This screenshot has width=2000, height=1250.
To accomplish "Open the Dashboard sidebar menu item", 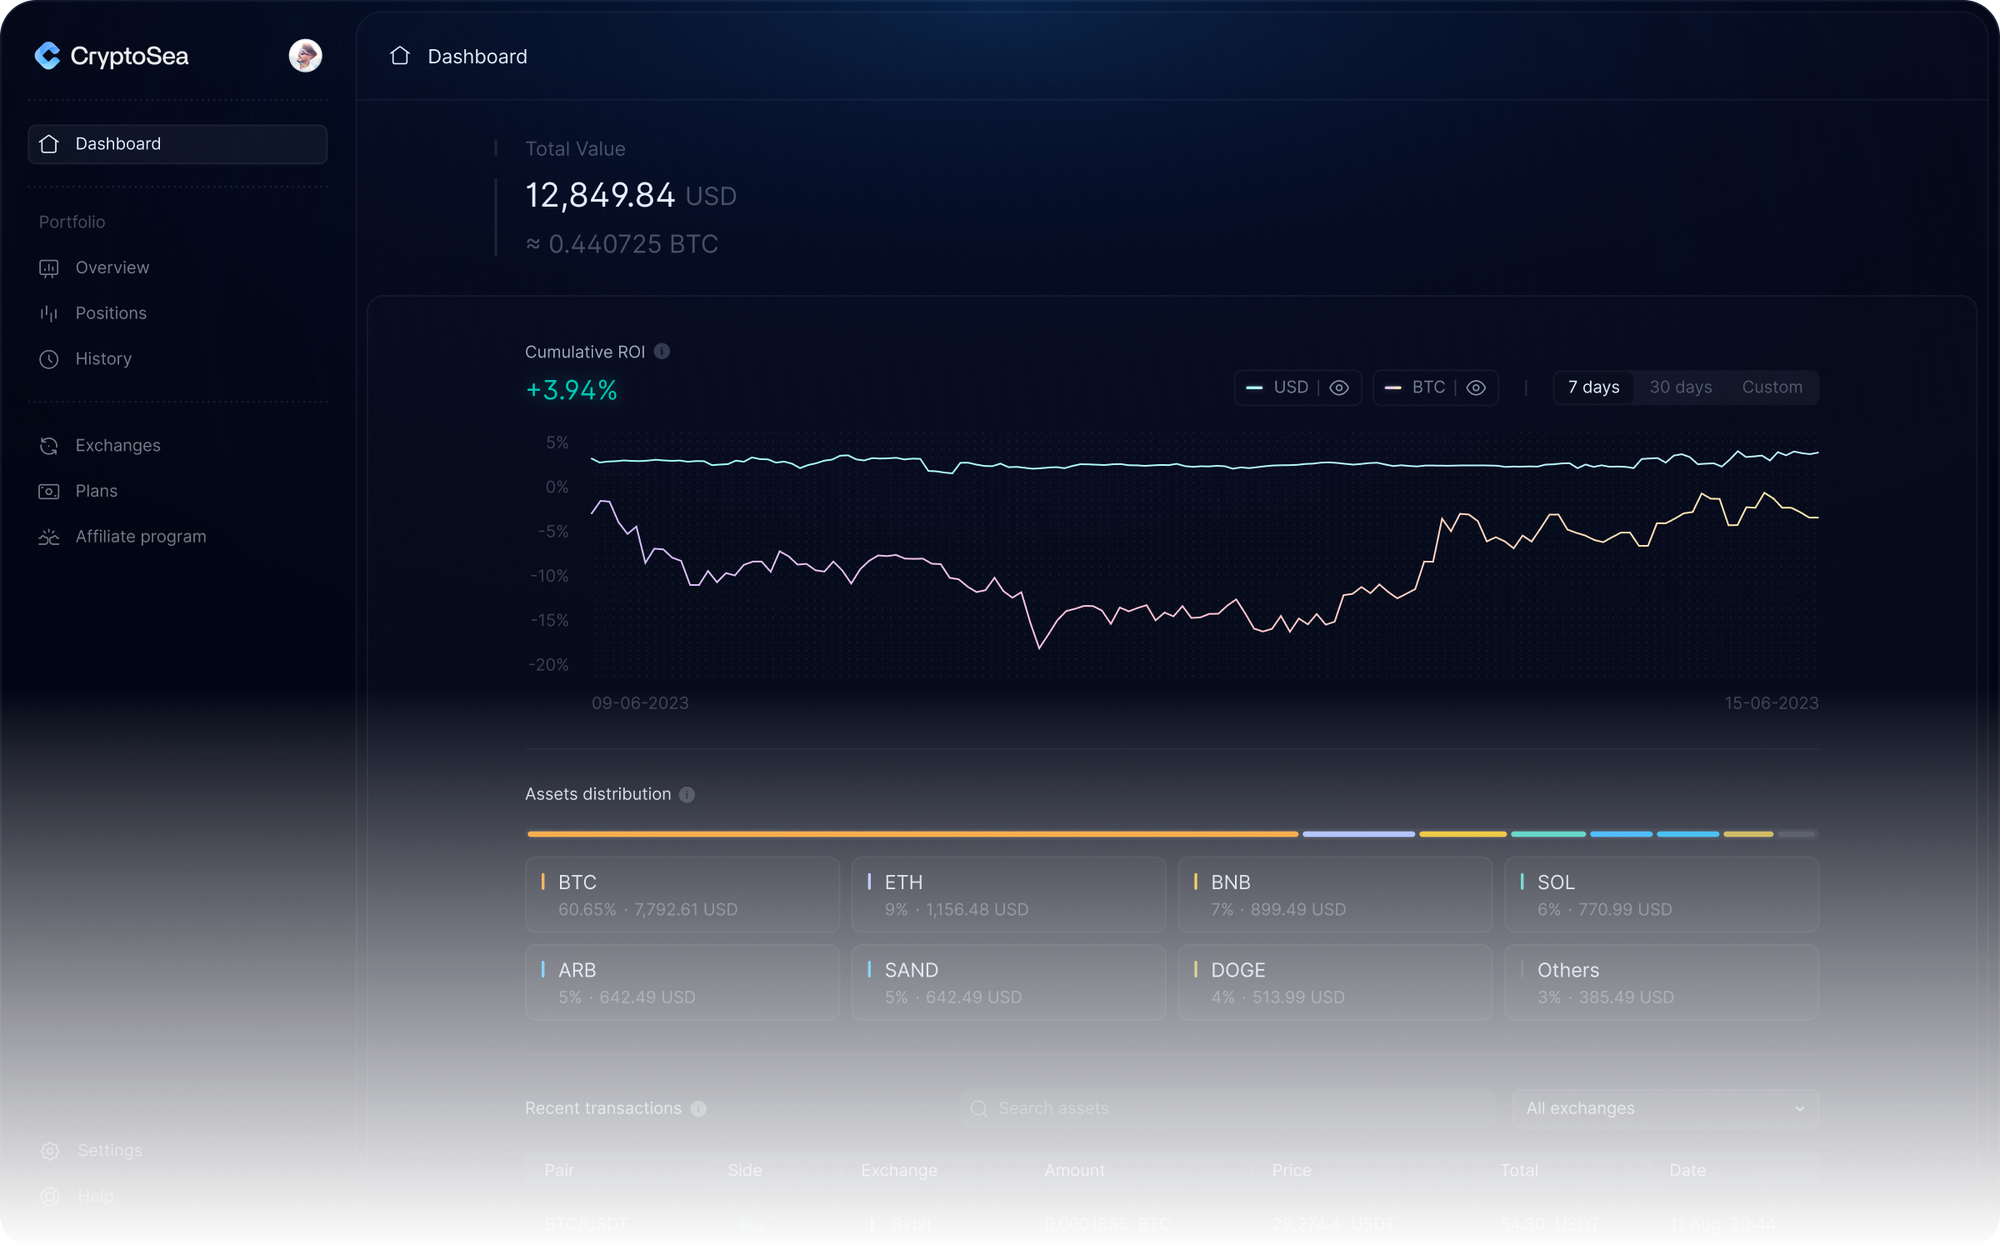I will click(117, 143).
